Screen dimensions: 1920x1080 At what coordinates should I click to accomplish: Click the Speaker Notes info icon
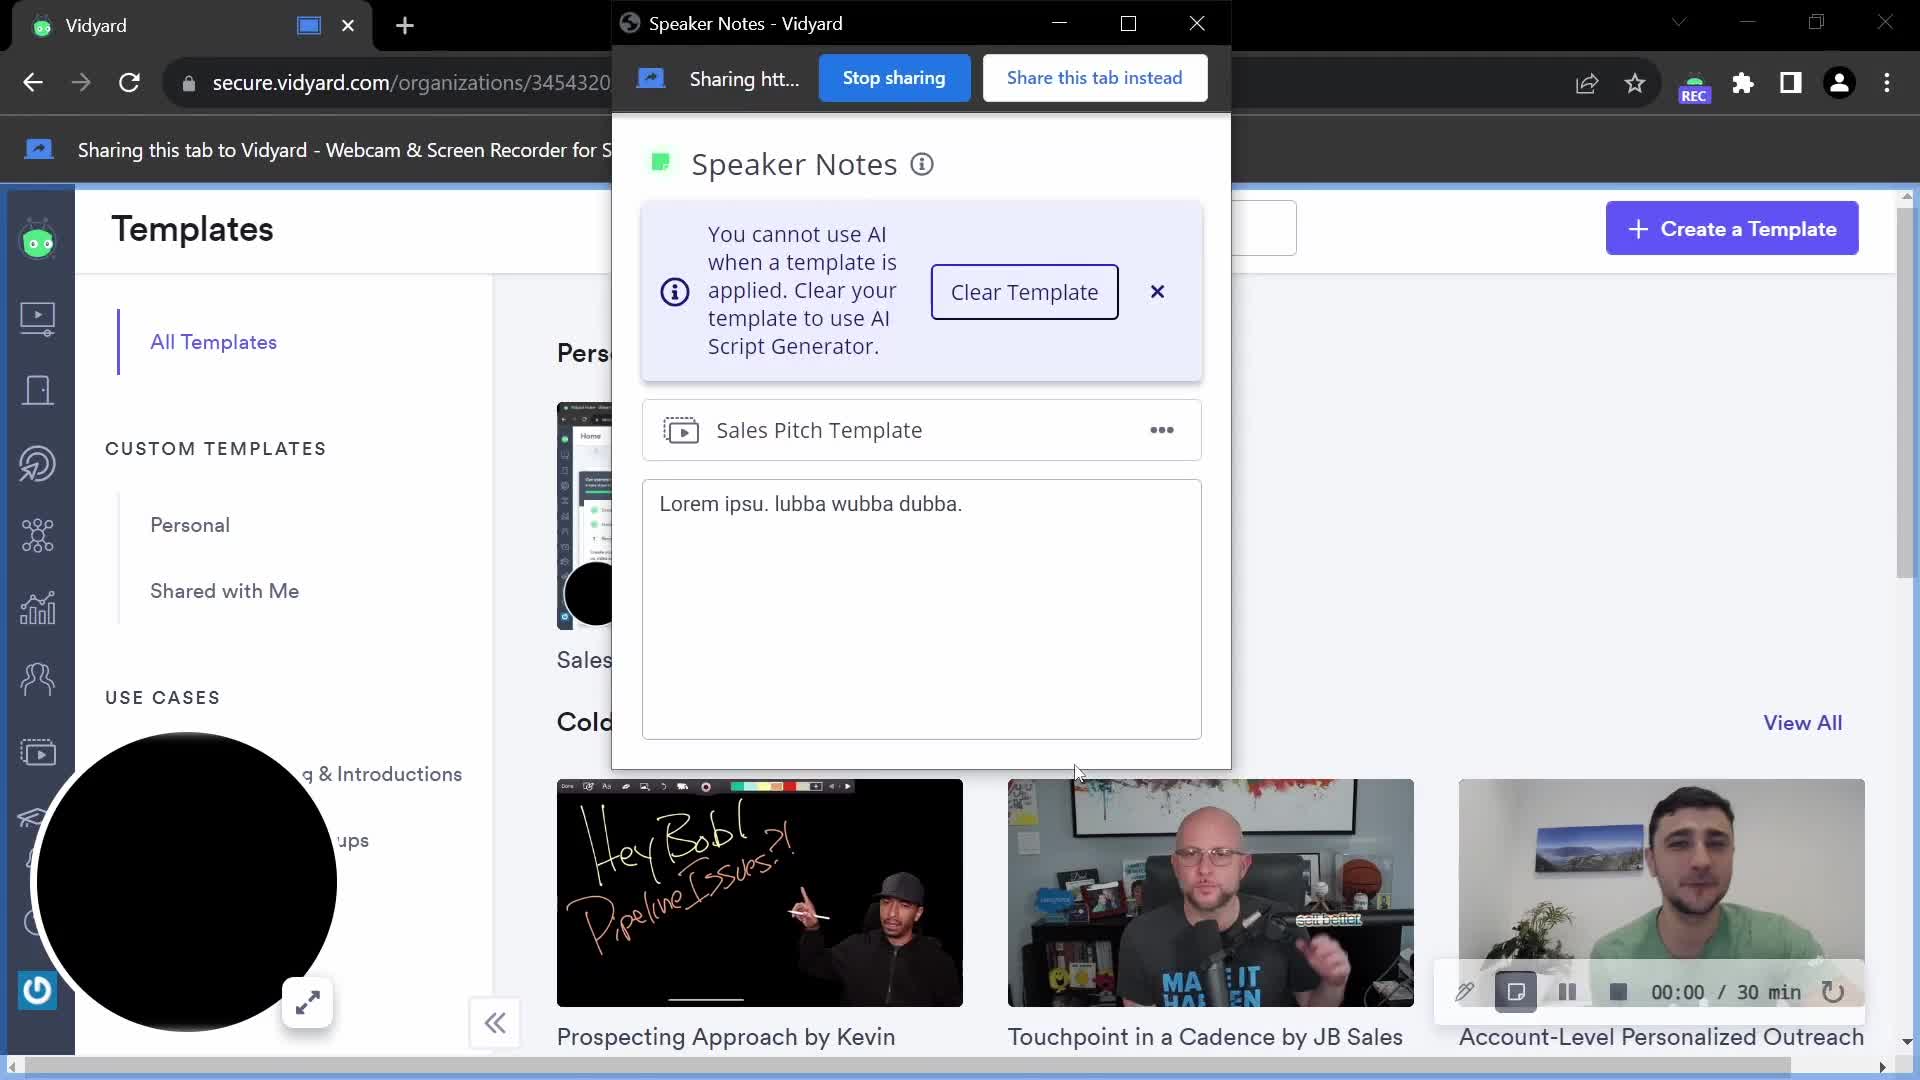click(922, 164)
